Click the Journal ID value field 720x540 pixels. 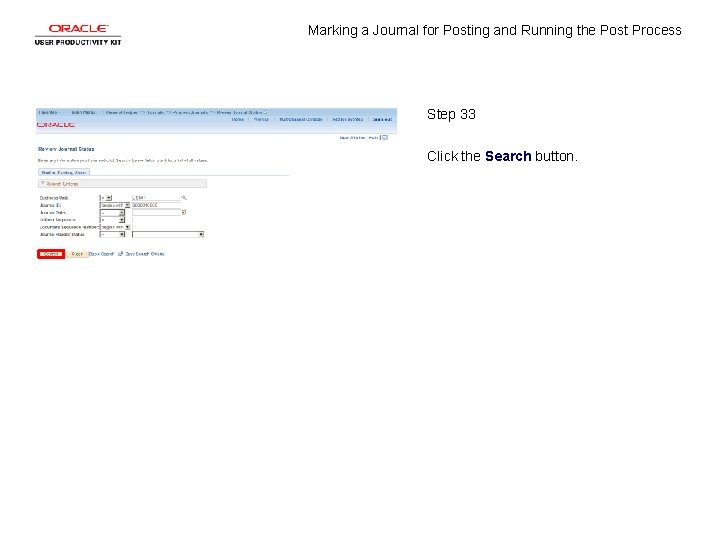click(156, 205)
